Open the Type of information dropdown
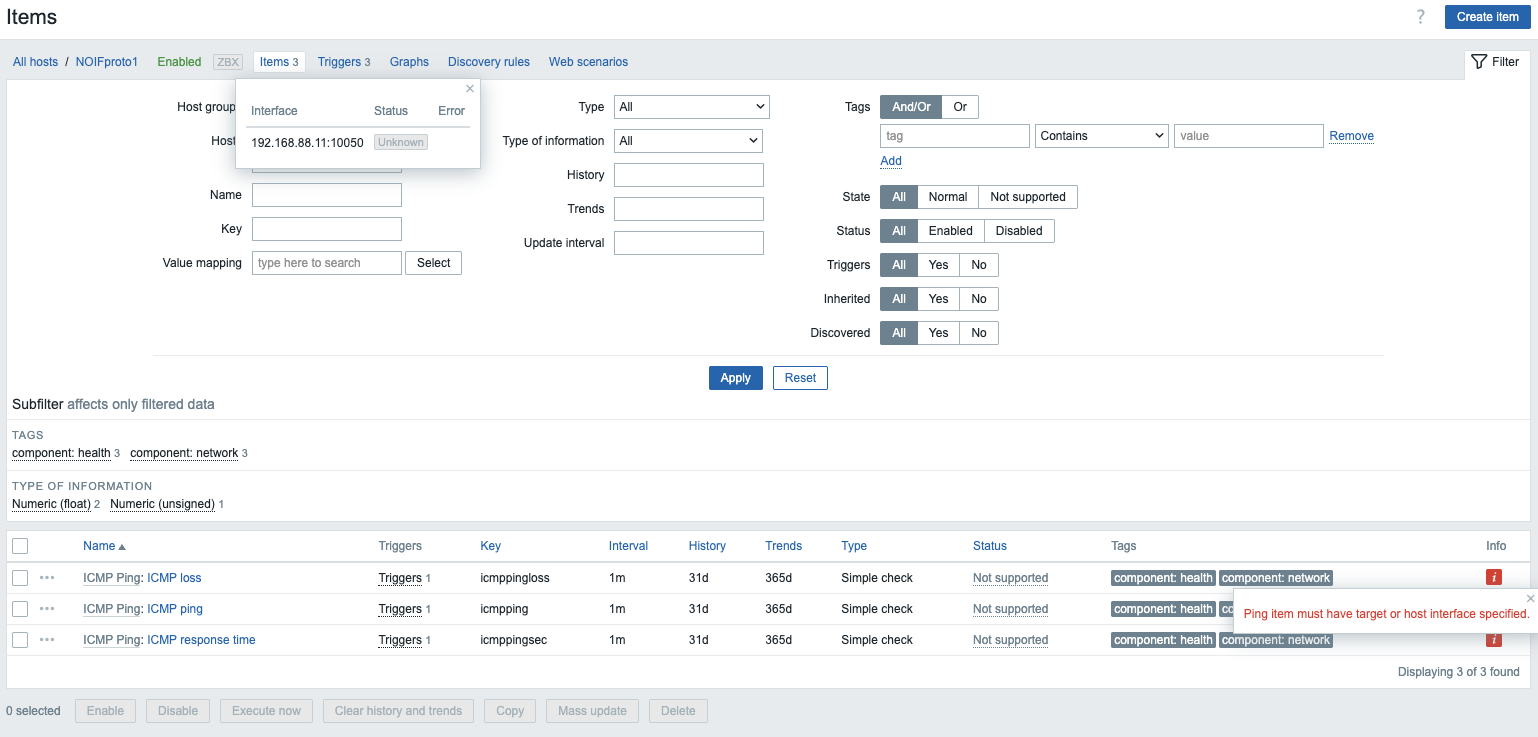1538x737 pixels. [688, 141]
